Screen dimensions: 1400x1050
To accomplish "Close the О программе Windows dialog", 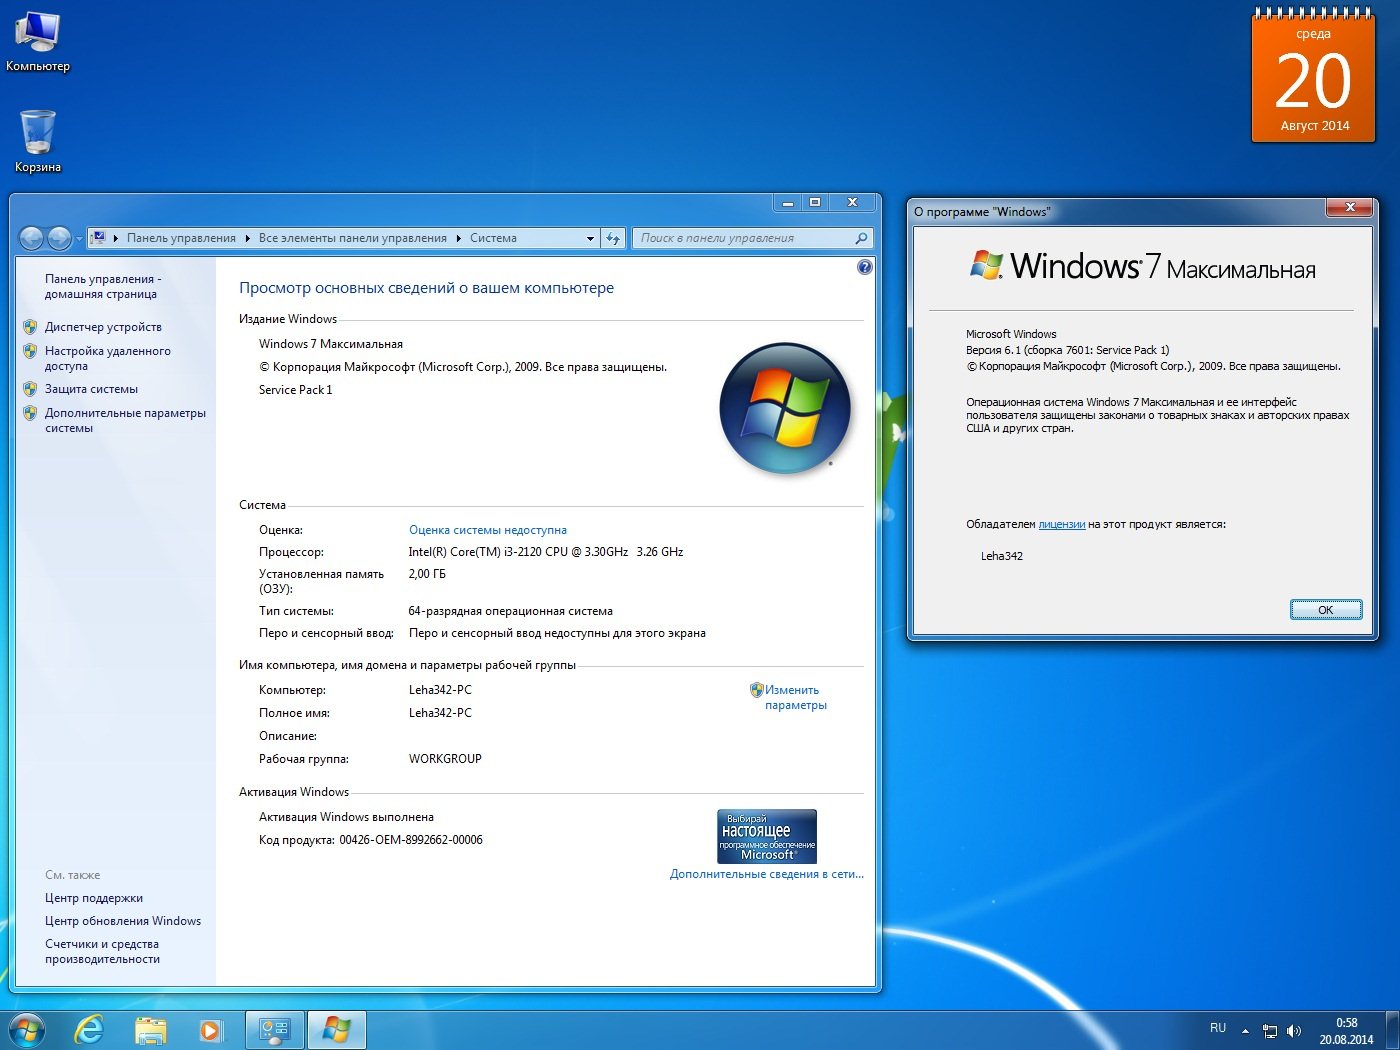I will [1350, 207].
